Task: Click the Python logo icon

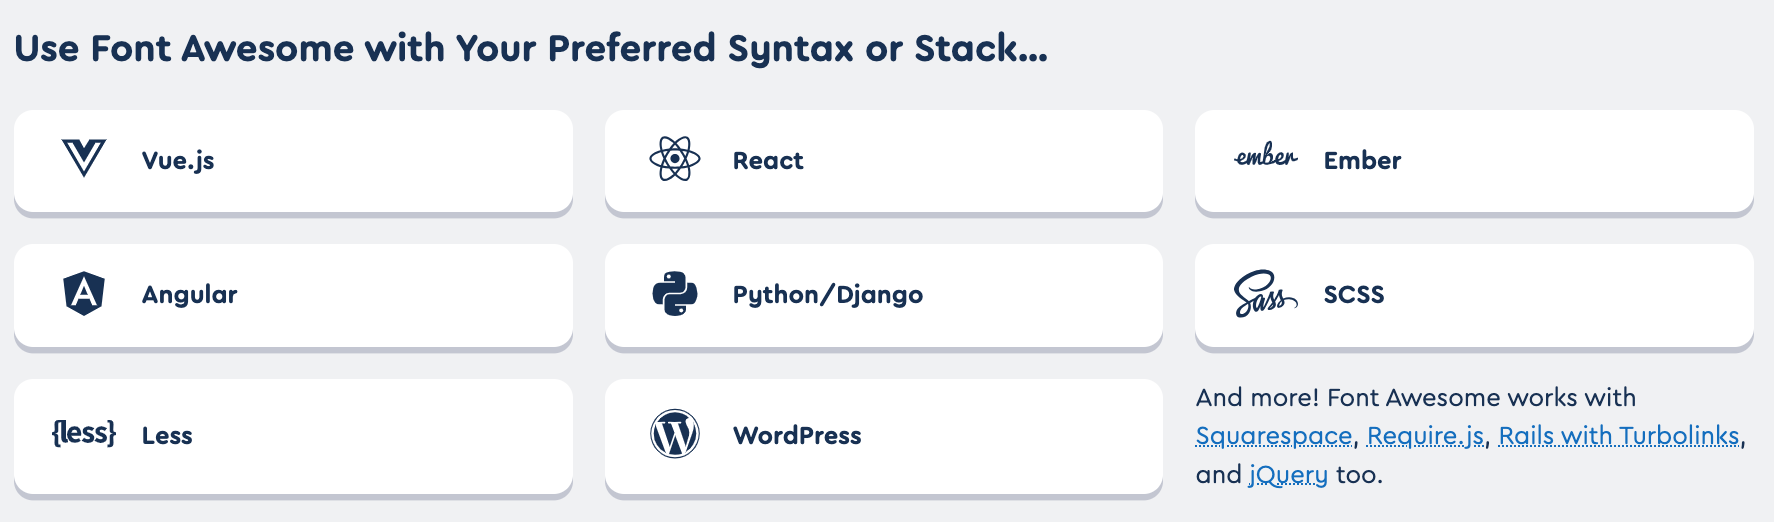Action: point(675,294)
